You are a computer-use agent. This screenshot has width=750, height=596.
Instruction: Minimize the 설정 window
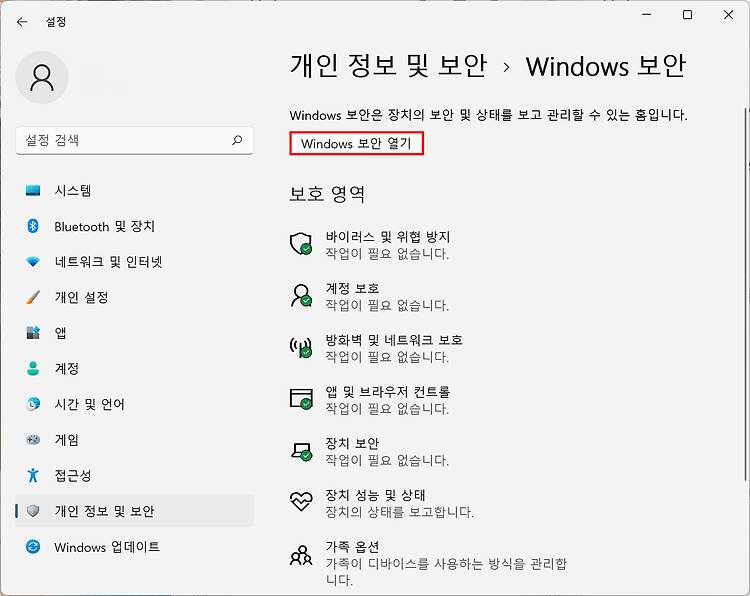point(646,15)
